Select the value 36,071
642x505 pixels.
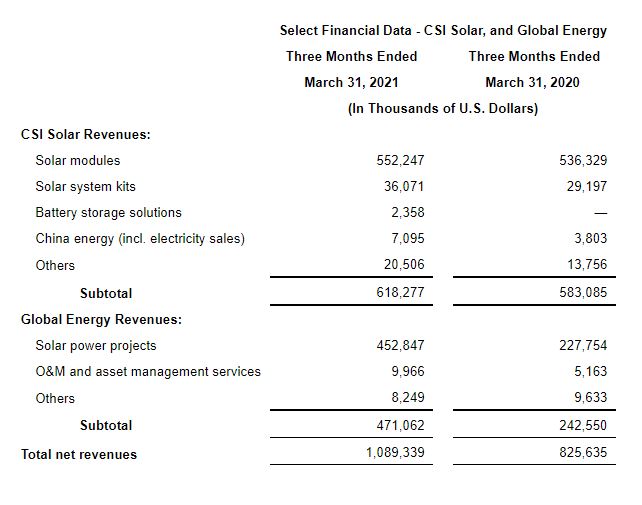point(404,187)
